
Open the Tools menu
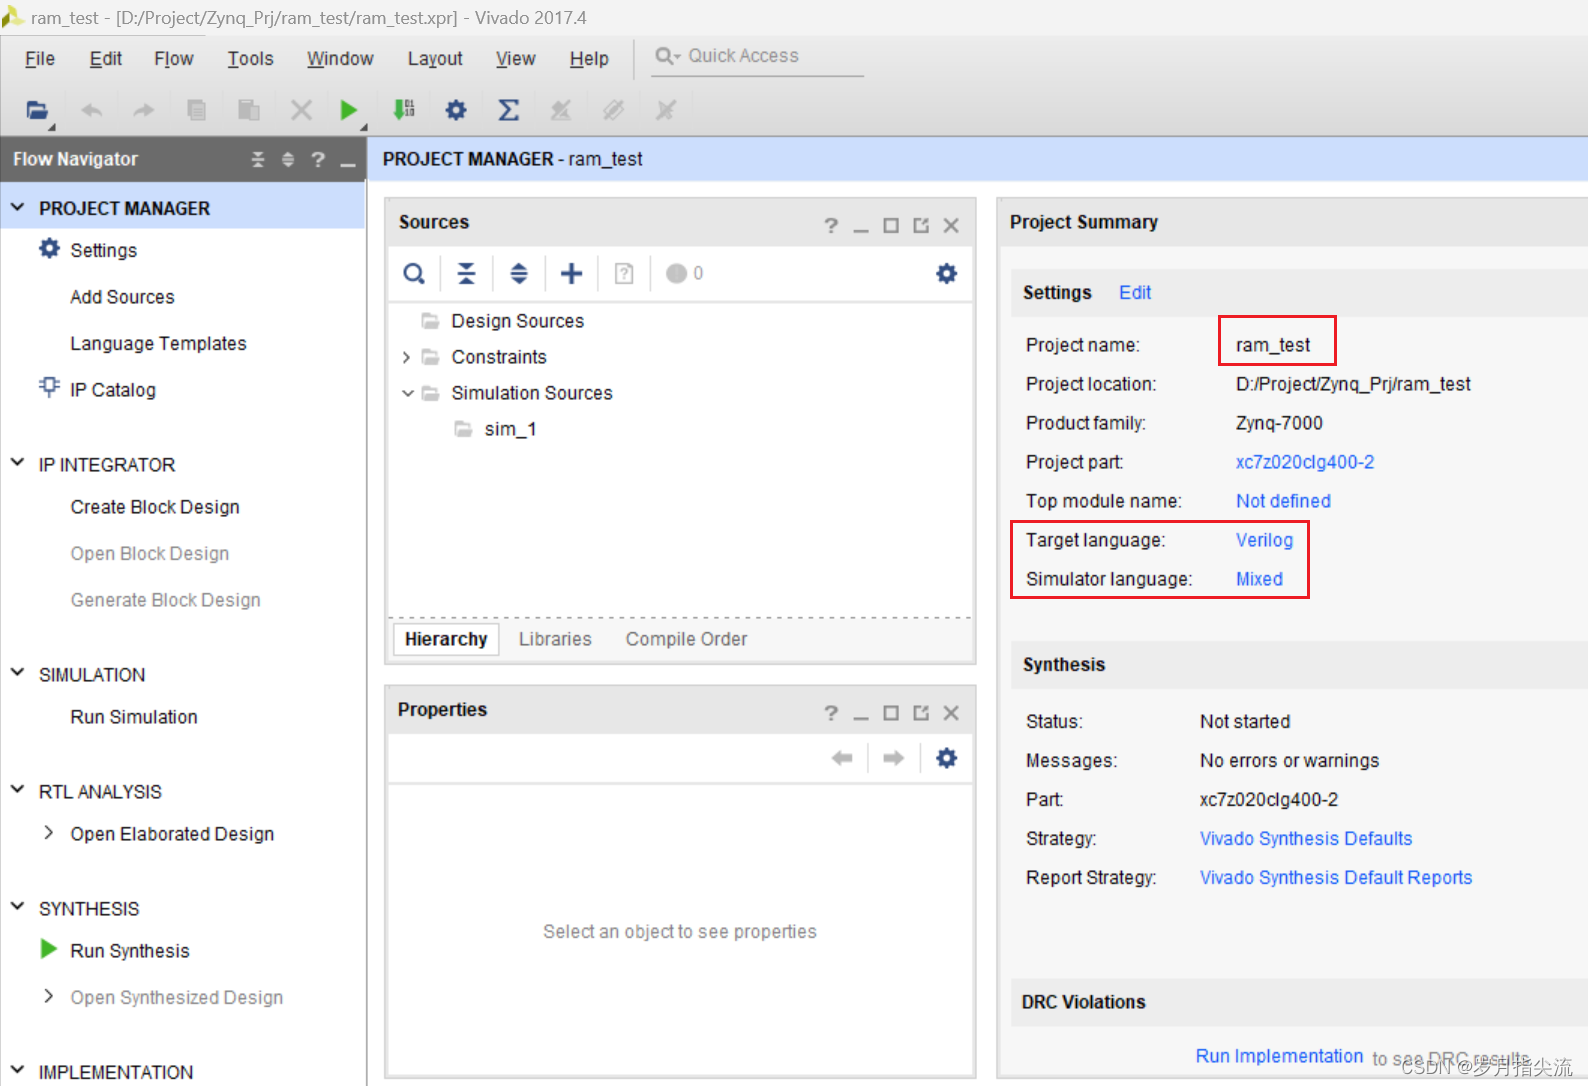pyautogui.click(x=250, y=59)
